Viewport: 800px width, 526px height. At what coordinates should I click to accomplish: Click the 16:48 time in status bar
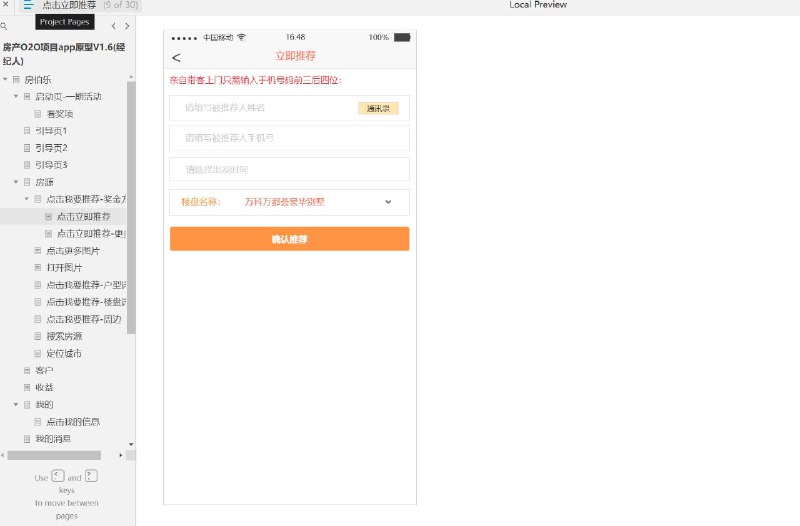tap(295, 37)
